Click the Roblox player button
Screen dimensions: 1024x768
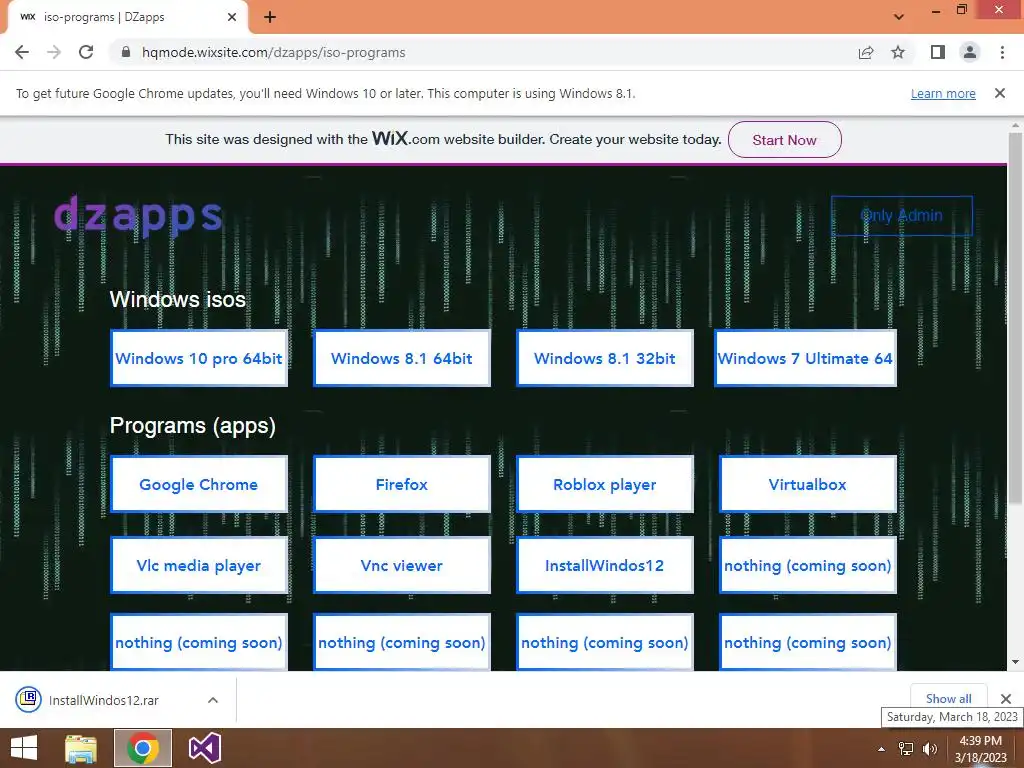(605, 484)
